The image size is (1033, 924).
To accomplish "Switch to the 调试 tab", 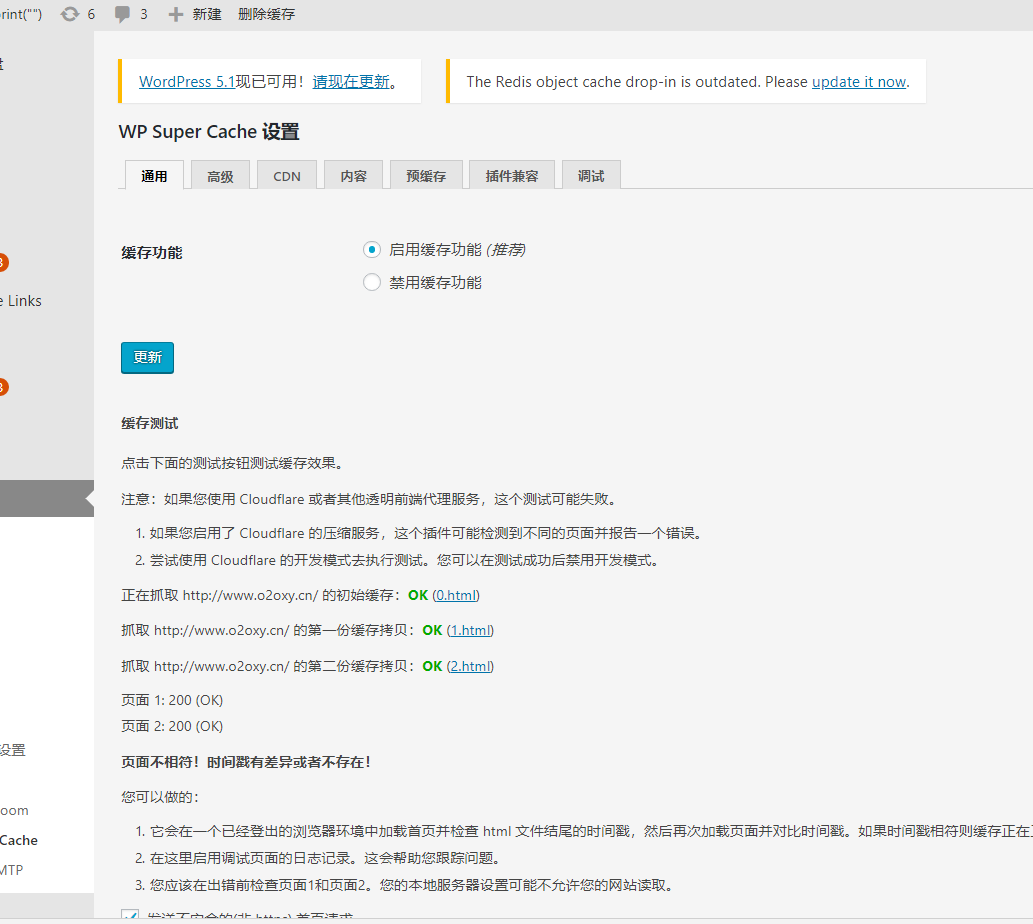I will (591, 176).
